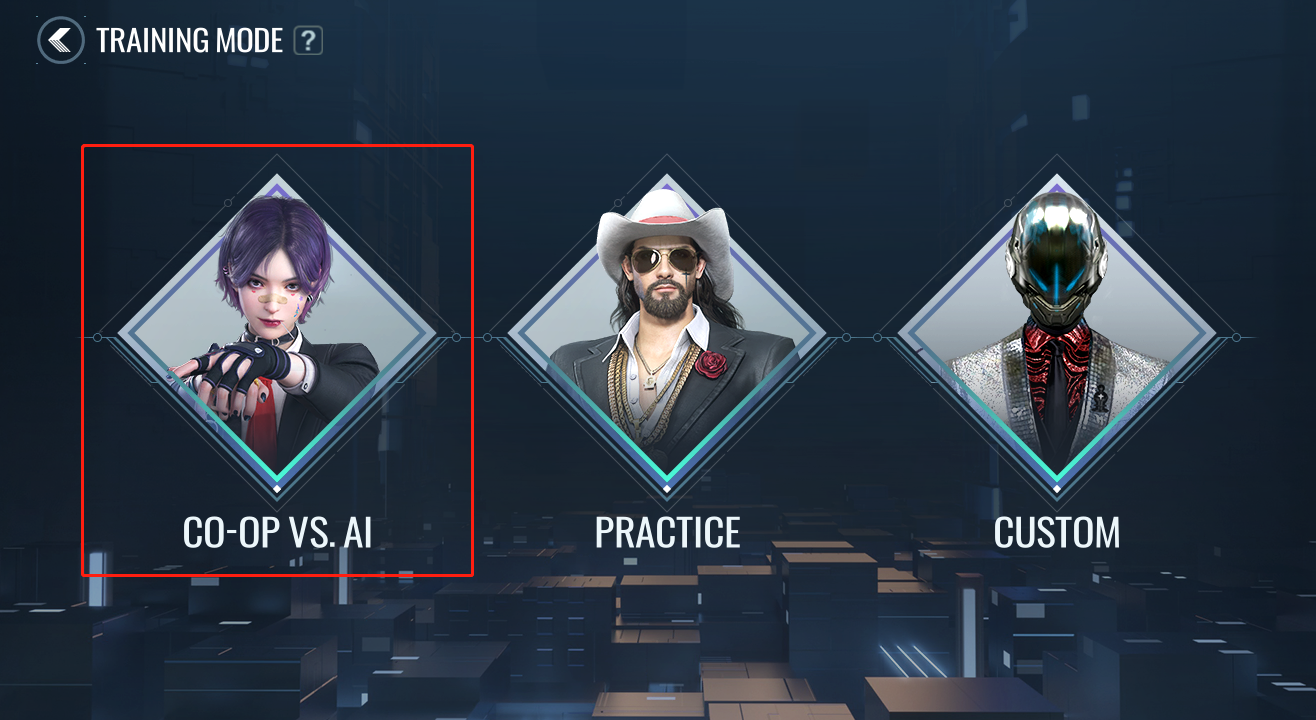Image resolution: width=1316 pixels, height=720 pixels.
Task: Open the Training Mode help question mark
Action: click(x=308, y=41)
